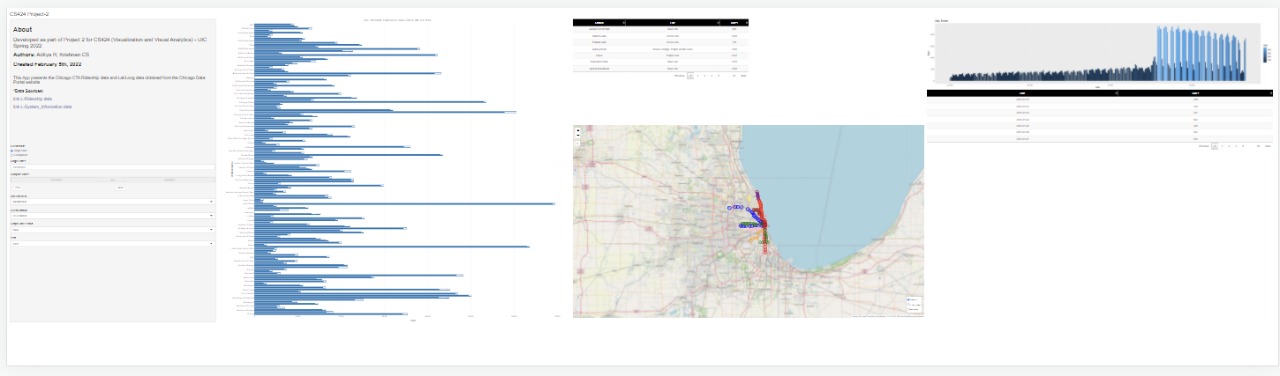Sort the station table by its first column
This screenshot has width=1280, height=376.
tap(599, 22)
